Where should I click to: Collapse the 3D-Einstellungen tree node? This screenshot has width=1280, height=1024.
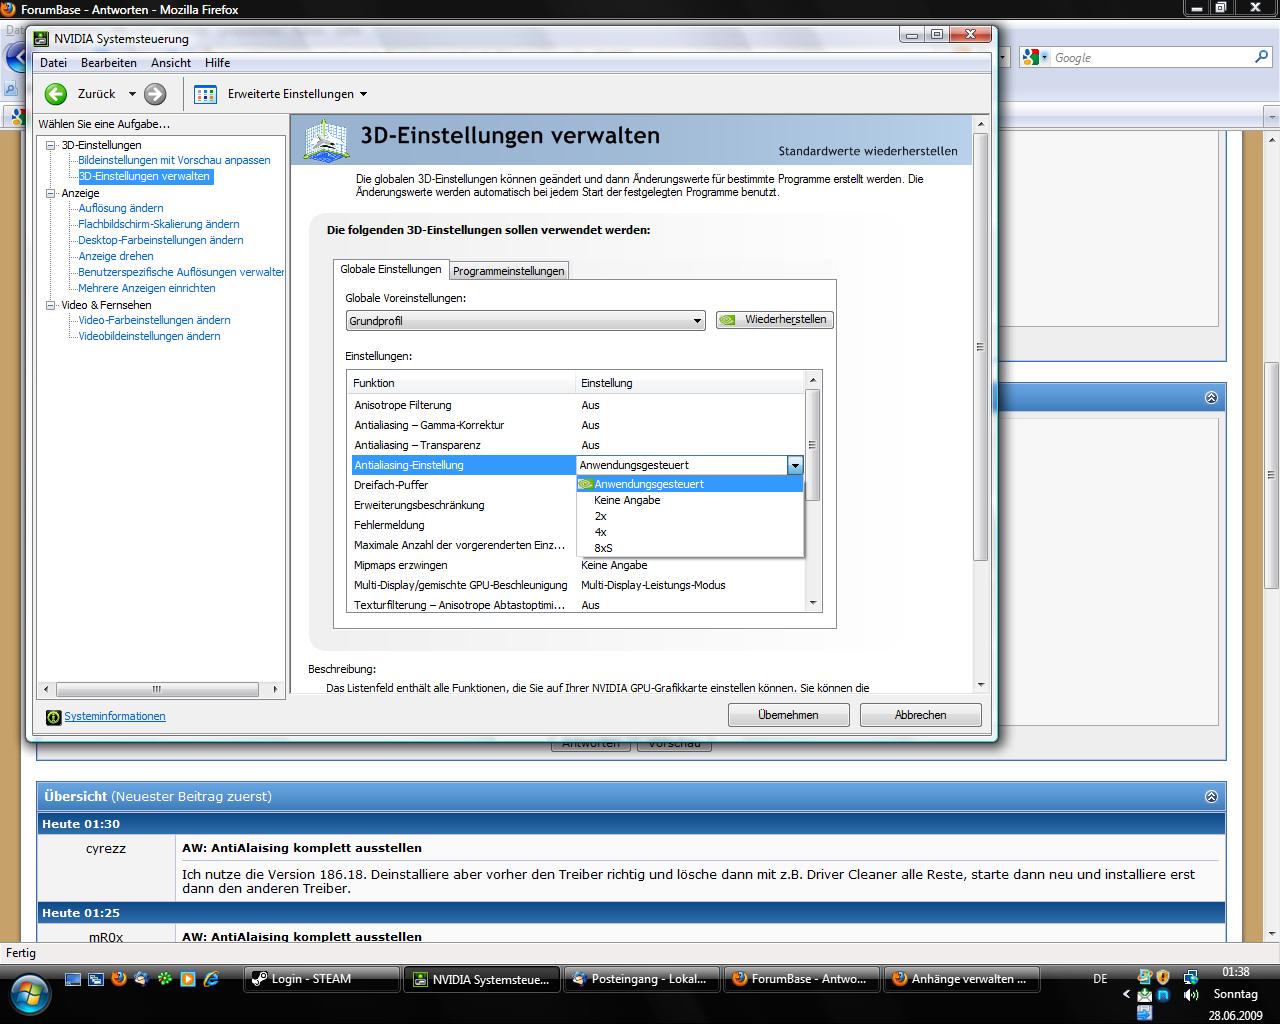pos(51,145)
